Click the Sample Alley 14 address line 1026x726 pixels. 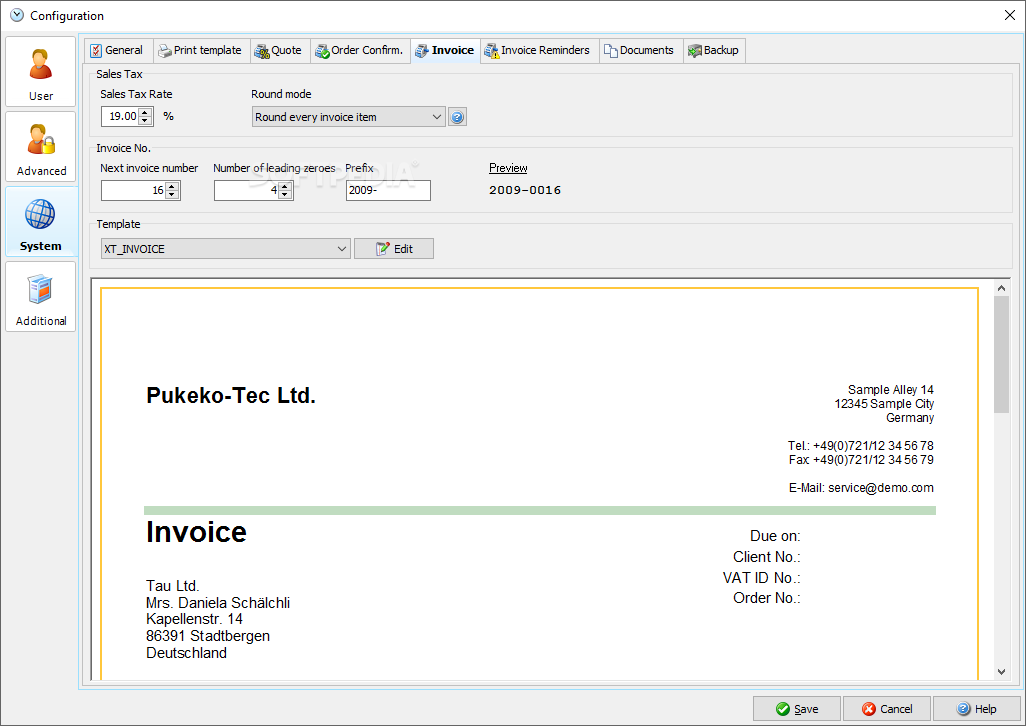point(891,390)
